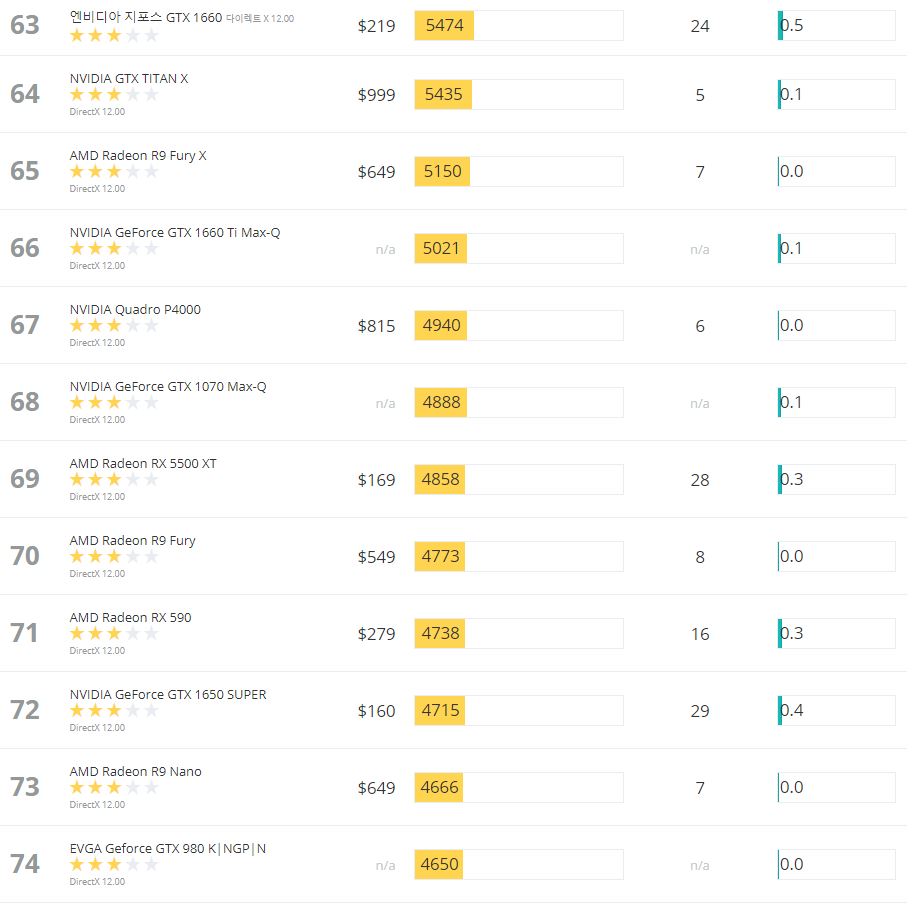Click the 5474 benchmark score bar
Viewport: 922px width, 913px height.
(x=519, y=26)
